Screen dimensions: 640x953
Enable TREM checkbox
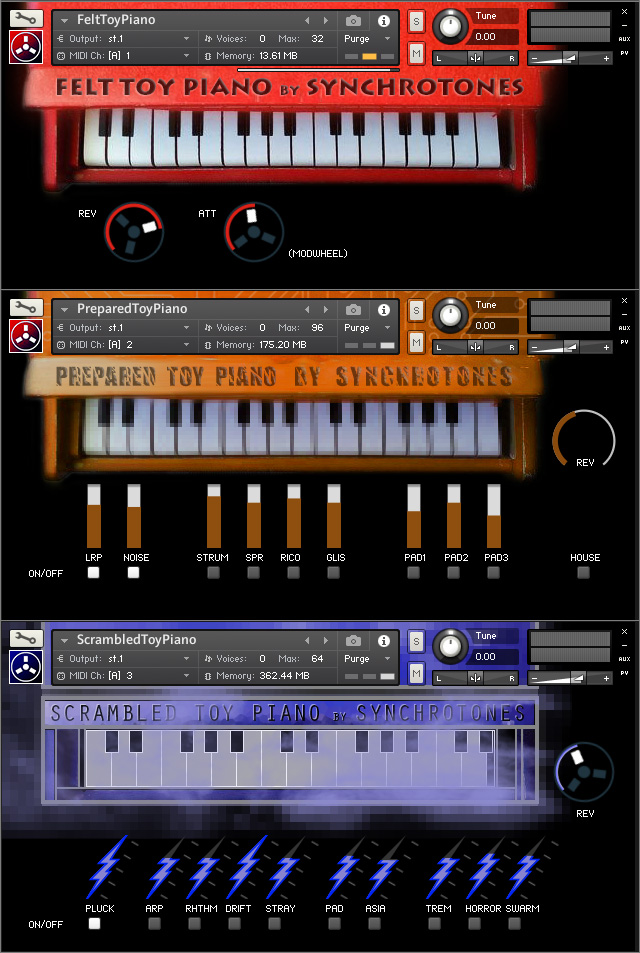click(x=435, y=924)
